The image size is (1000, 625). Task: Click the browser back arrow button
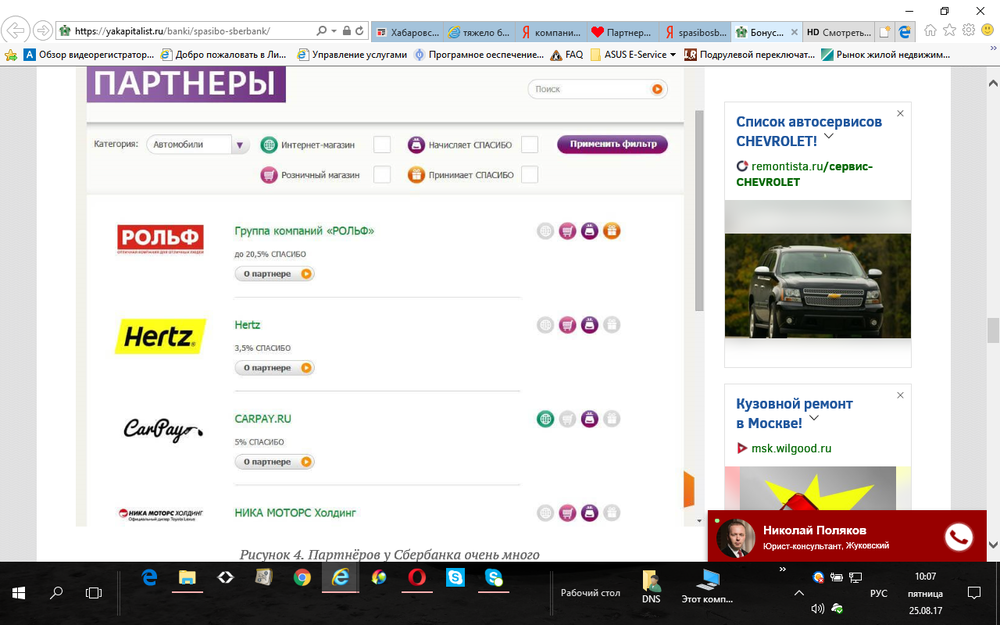tap(16, 31)
